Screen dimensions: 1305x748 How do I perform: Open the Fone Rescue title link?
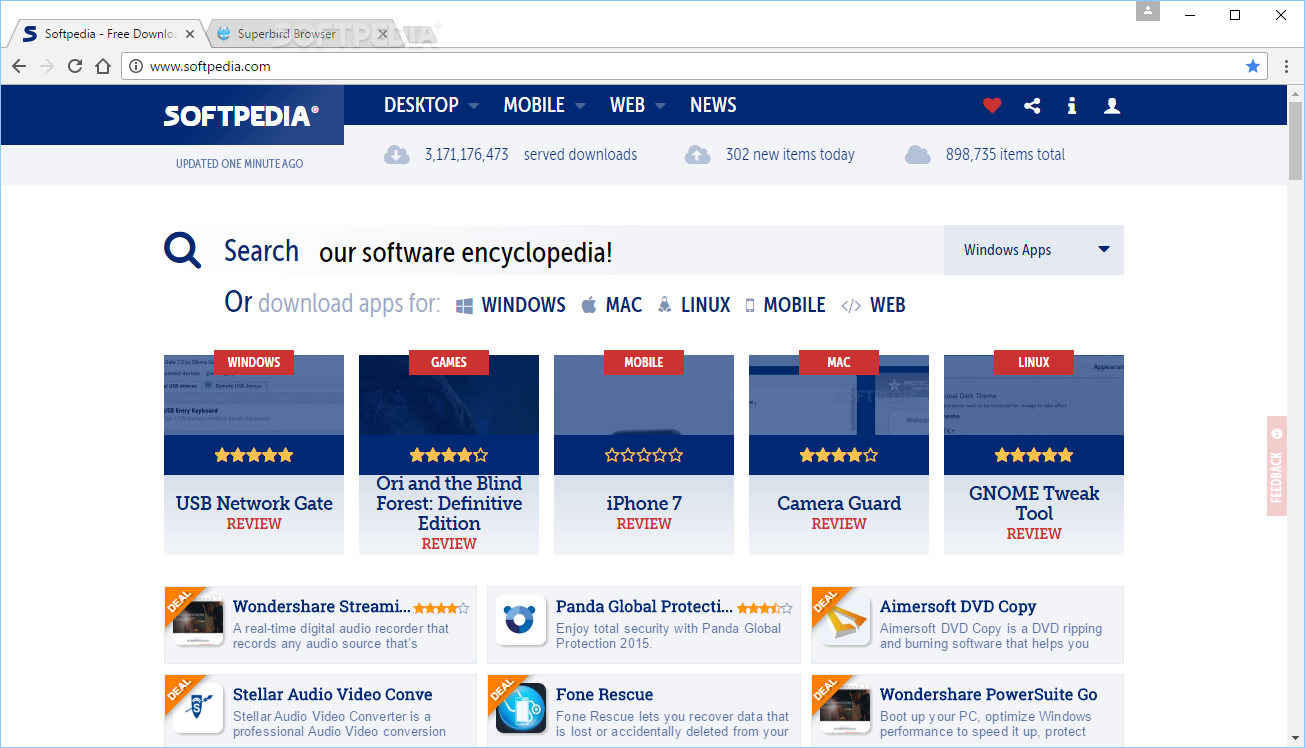click(604, 694)
